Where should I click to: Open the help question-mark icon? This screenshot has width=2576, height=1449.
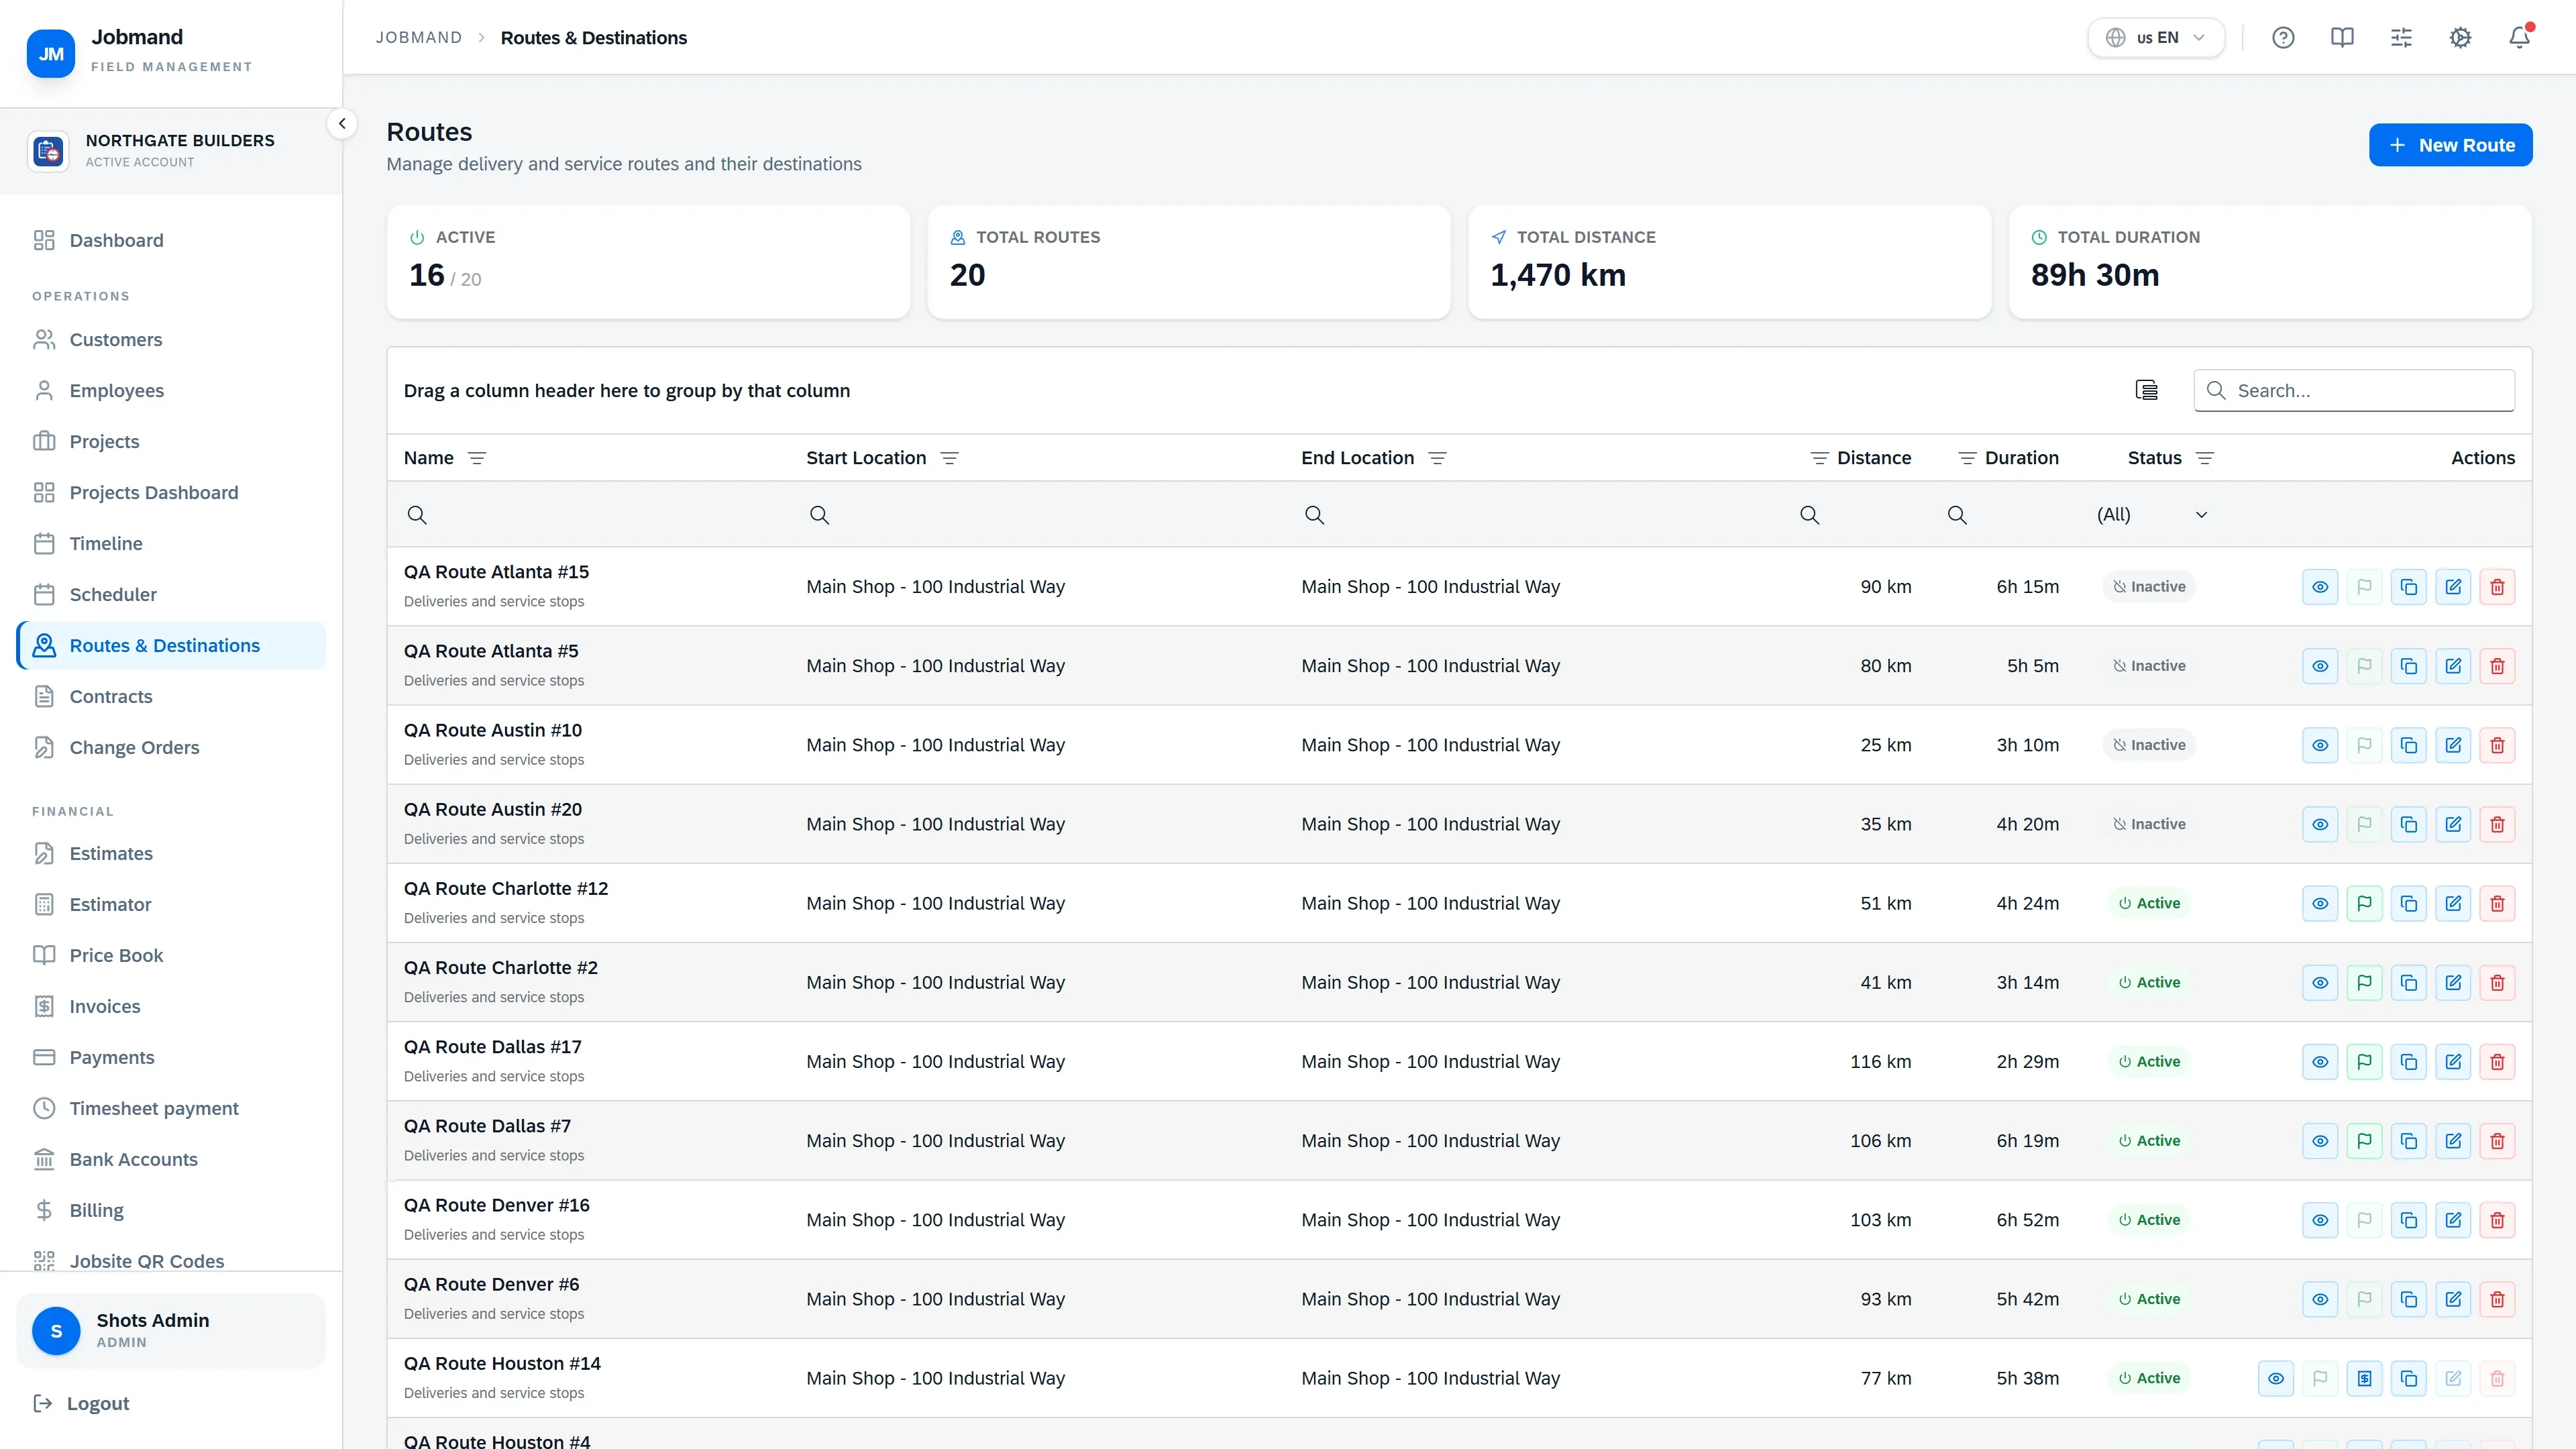(2283, 38)
